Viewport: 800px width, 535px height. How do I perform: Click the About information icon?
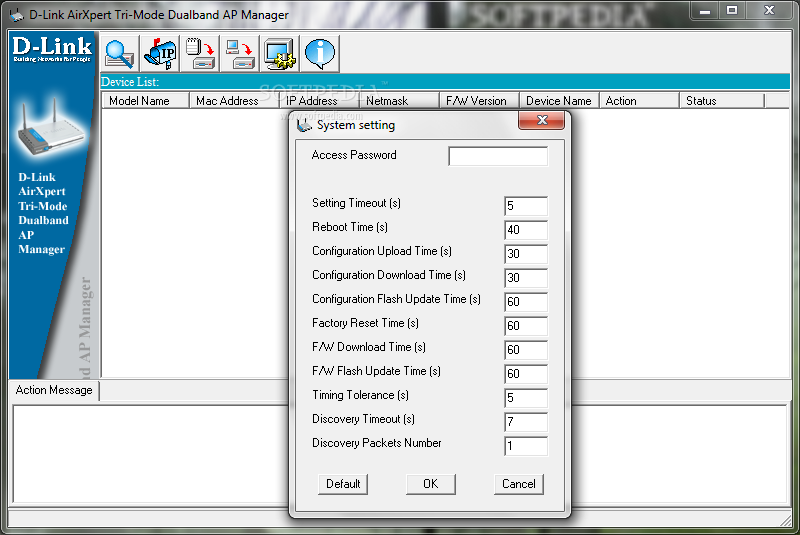point(320,54)
